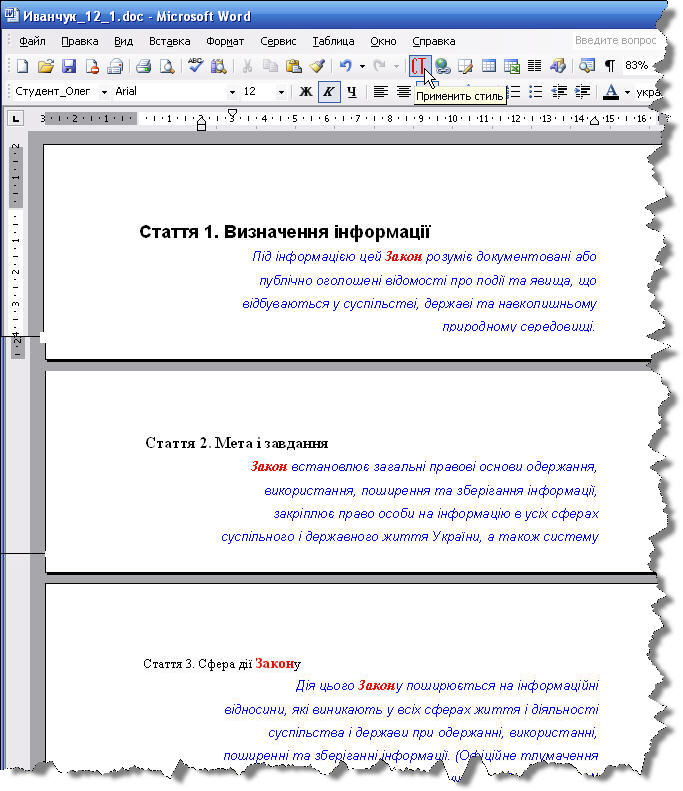This screenshot has height=791, width=683.
Task: Click the tab stop type selector on ruler
Action: [16, 119]
